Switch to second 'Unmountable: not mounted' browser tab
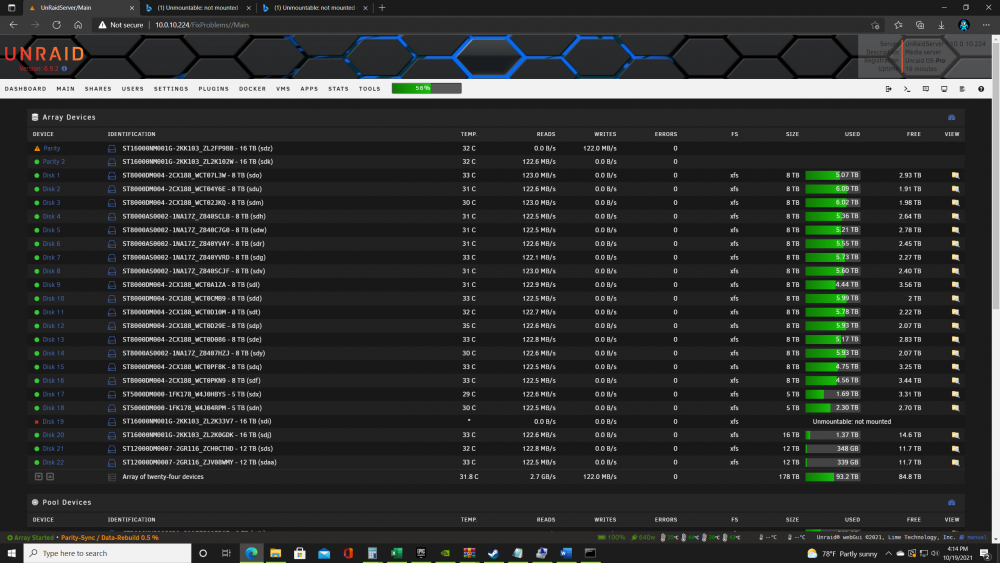 tap(198, 8)
